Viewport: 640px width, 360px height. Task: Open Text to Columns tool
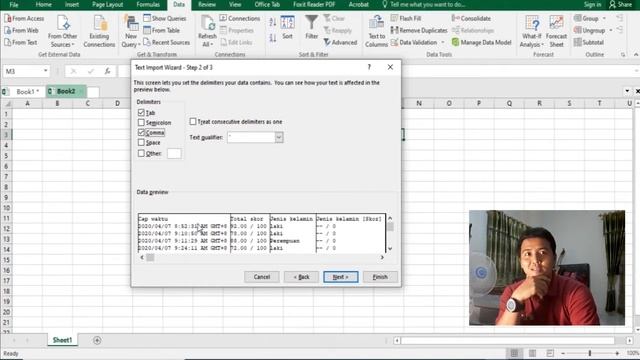pyautogui.click(x=376, y=31)
